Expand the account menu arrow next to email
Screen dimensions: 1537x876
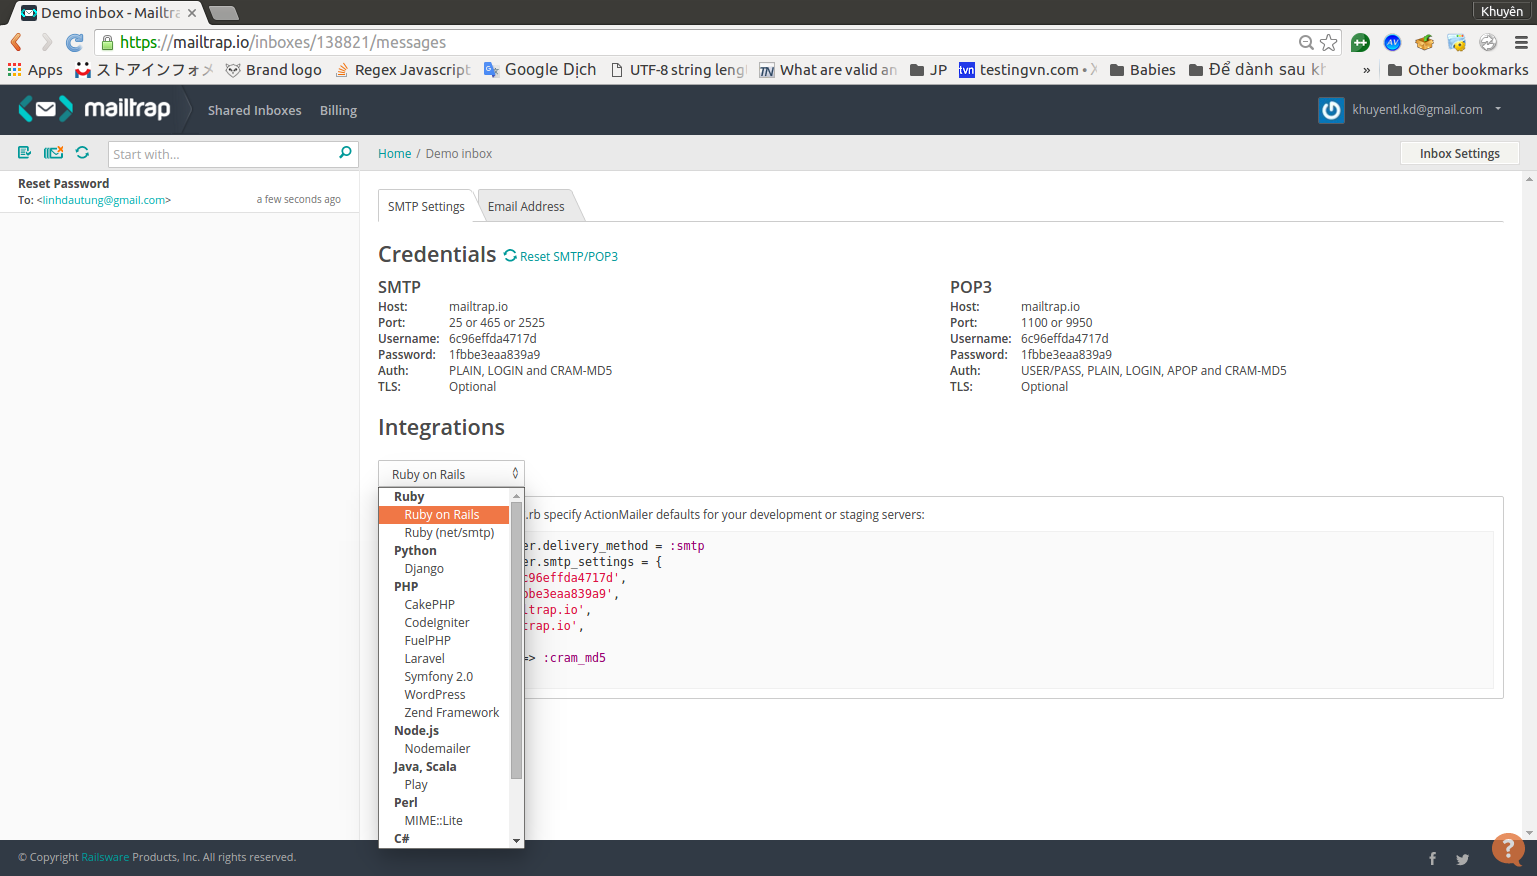tap(1498, 109)
